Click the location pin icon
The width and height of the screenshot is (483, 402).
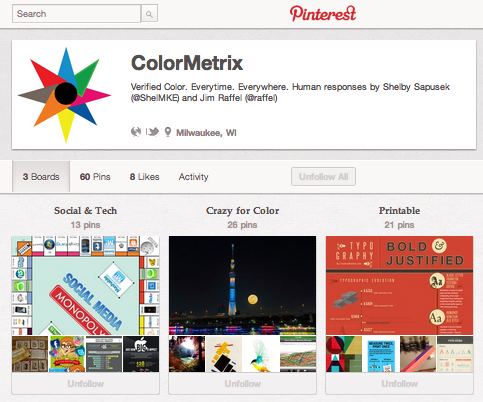click(168, 132)
